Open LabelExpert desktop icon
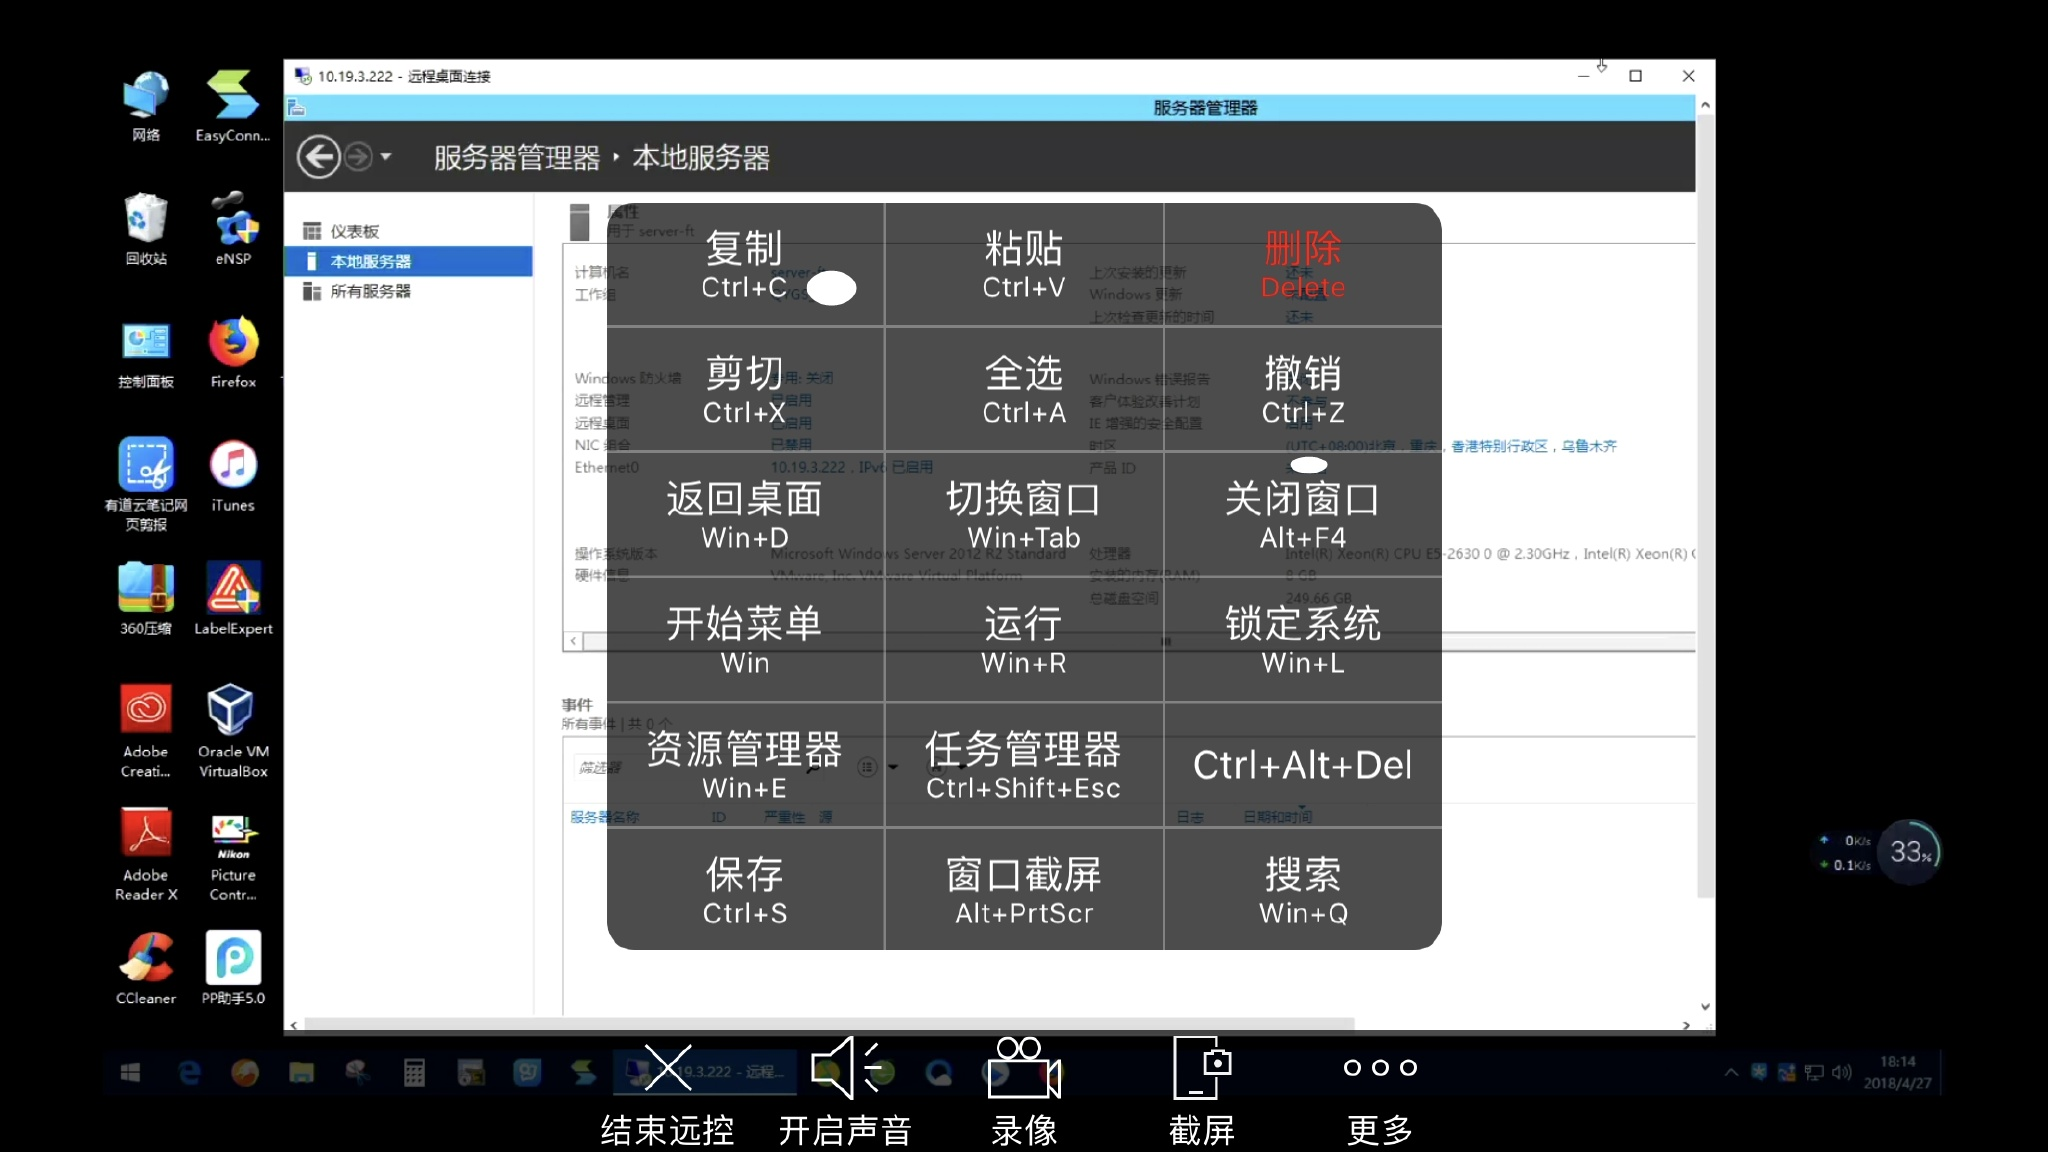The image size is (2048, 1152). [233, 599]
